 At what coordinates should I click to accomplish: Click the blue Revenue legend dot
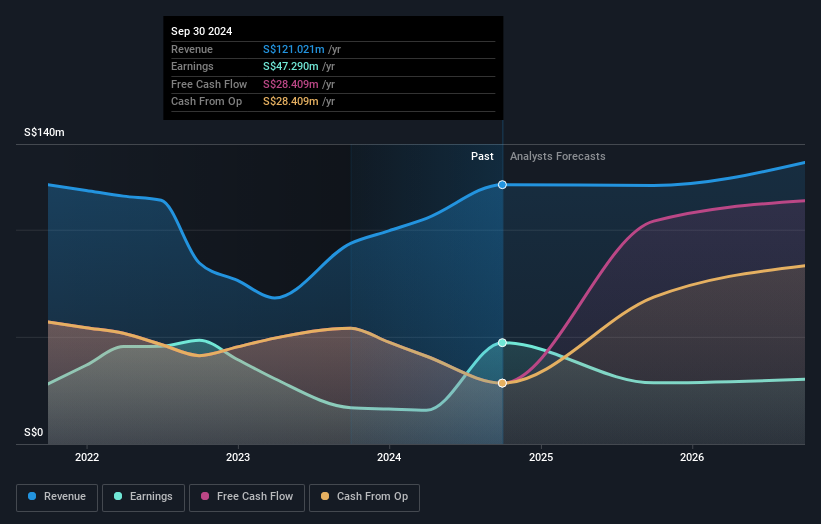pos(32,496)
